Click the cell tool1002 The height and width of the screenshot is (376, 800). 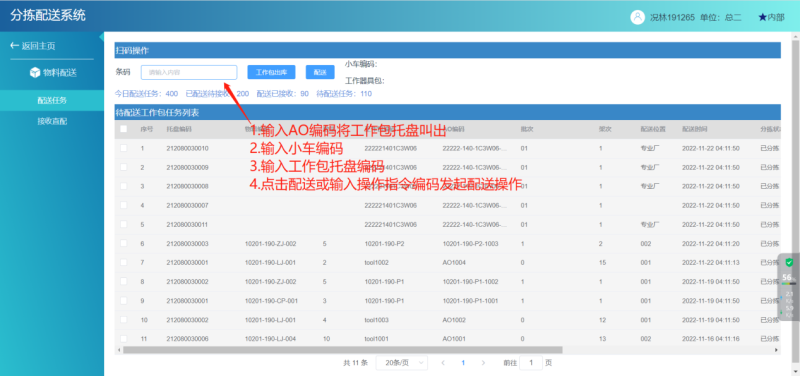377,262
